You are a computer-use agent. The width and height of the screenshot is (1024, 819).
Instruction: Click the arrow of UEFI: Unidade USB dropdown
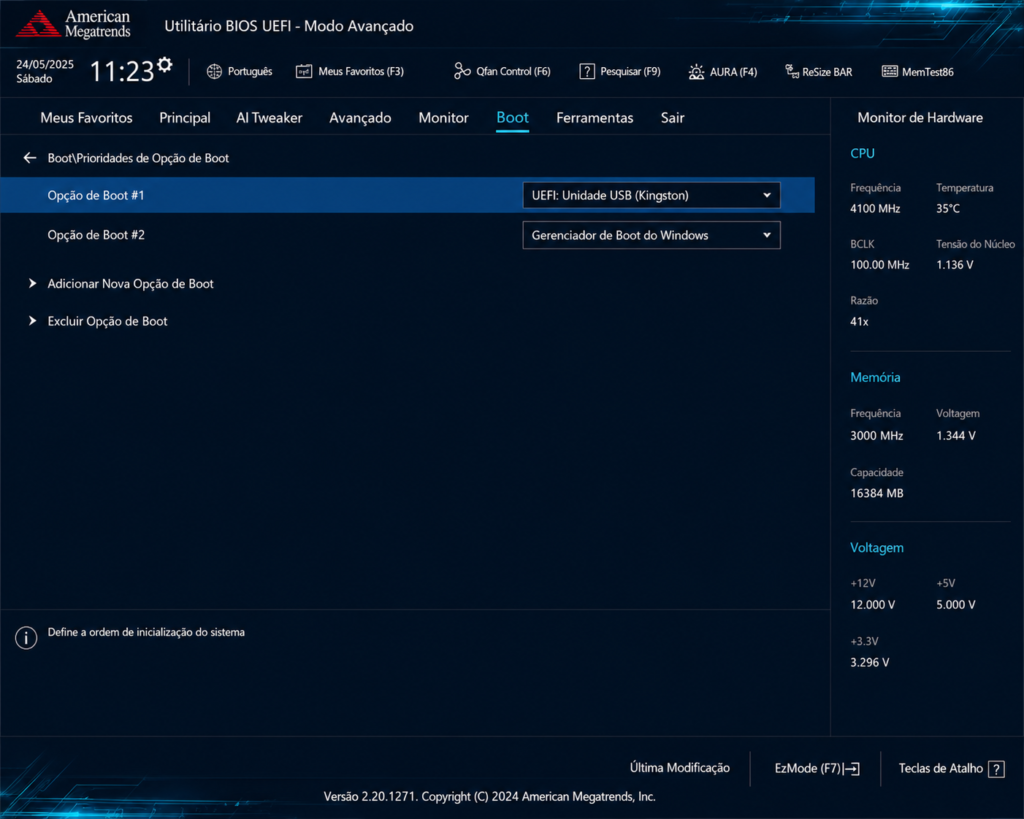point(767,195)
